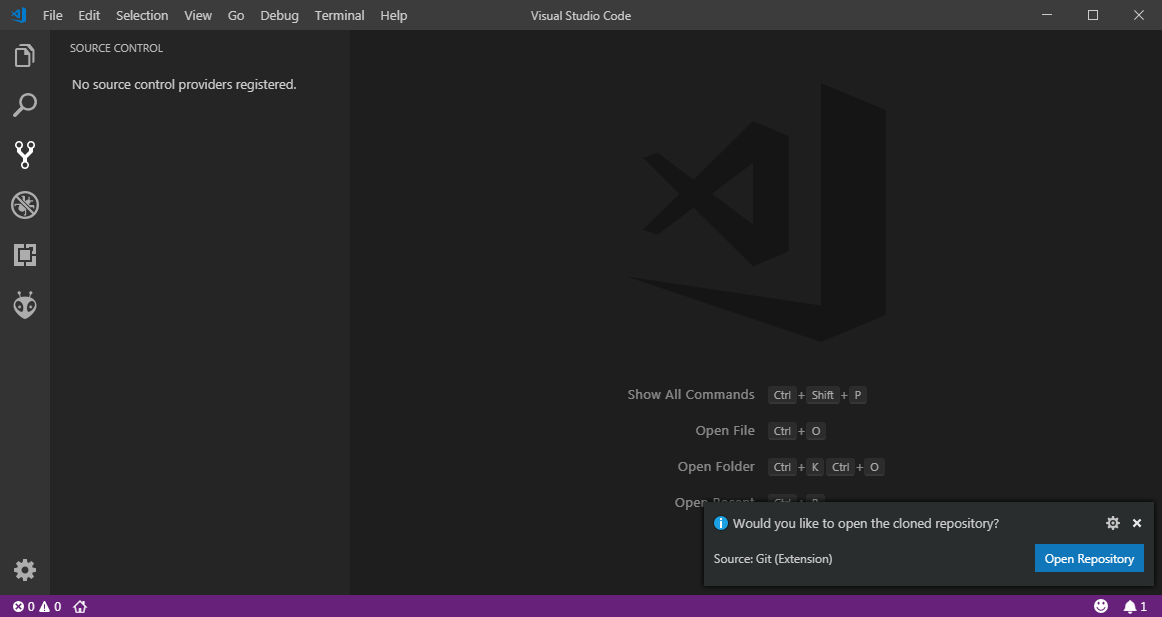Open the Edit menu
The image size is (1162, 617).
(89, 15)
